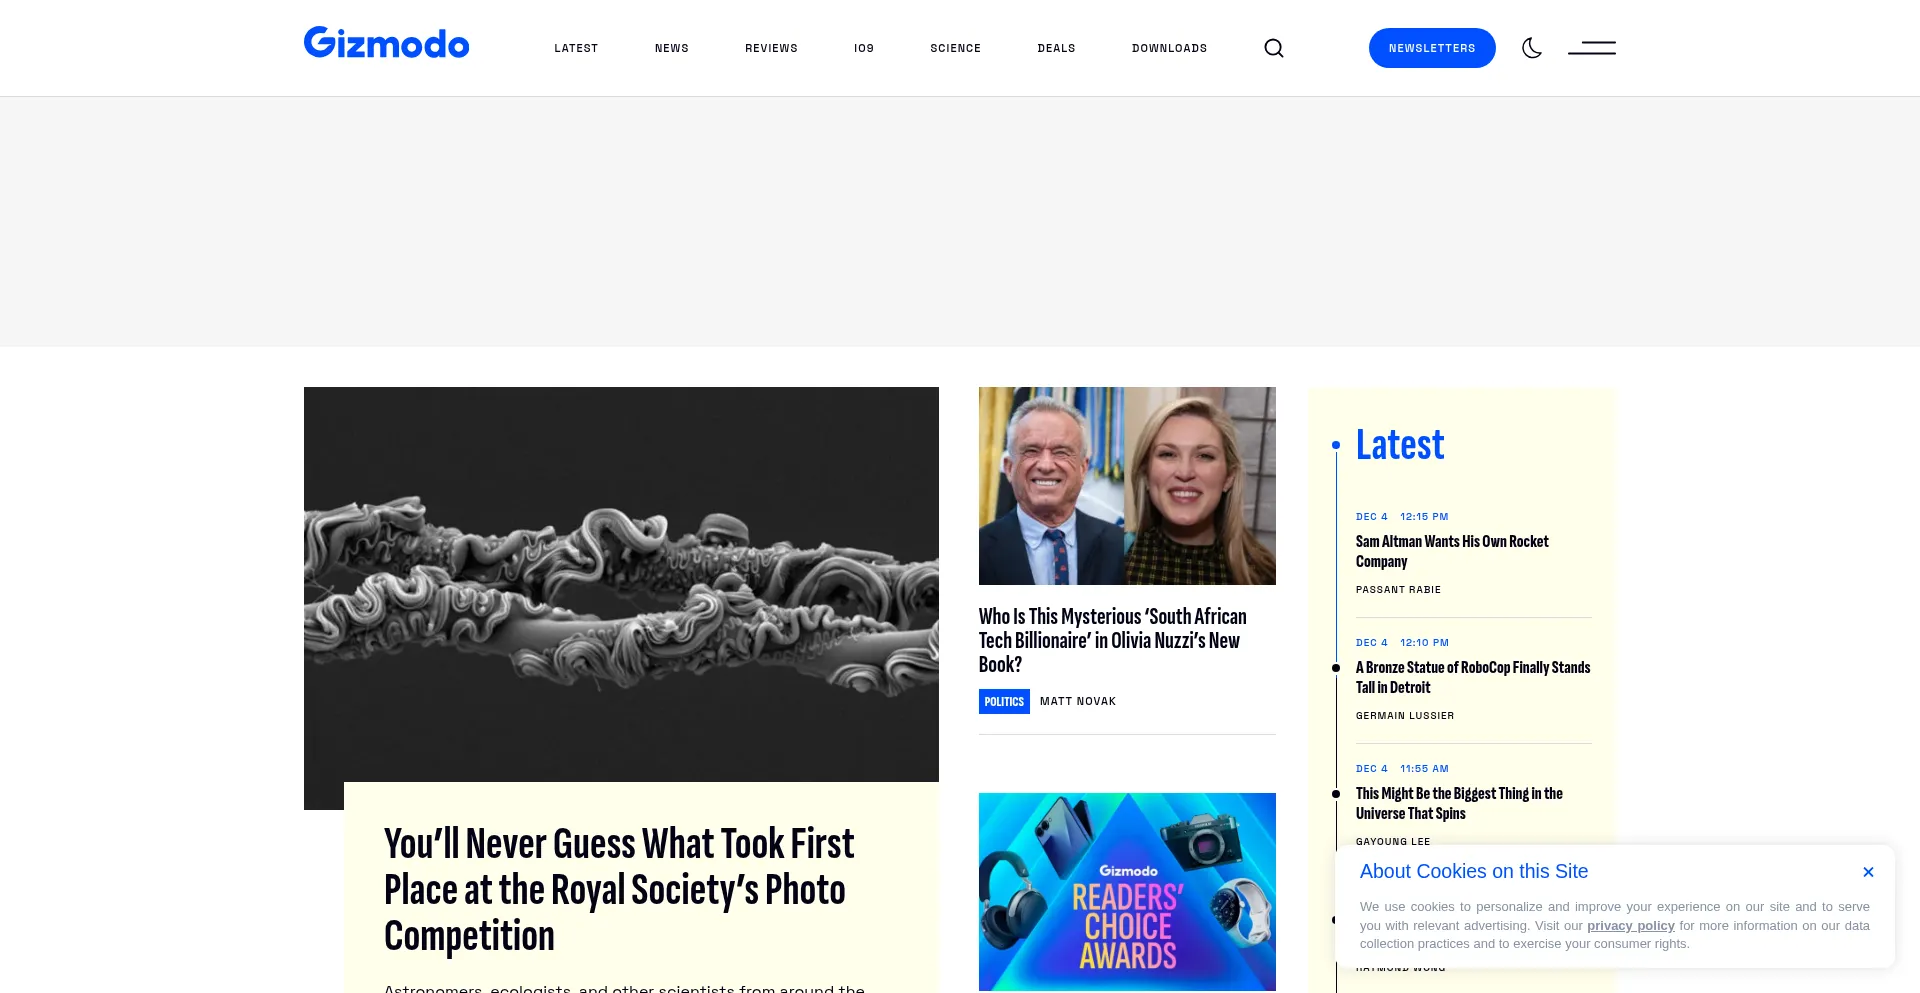
Task: Select io9 in navigation
Action: point(864,48)
